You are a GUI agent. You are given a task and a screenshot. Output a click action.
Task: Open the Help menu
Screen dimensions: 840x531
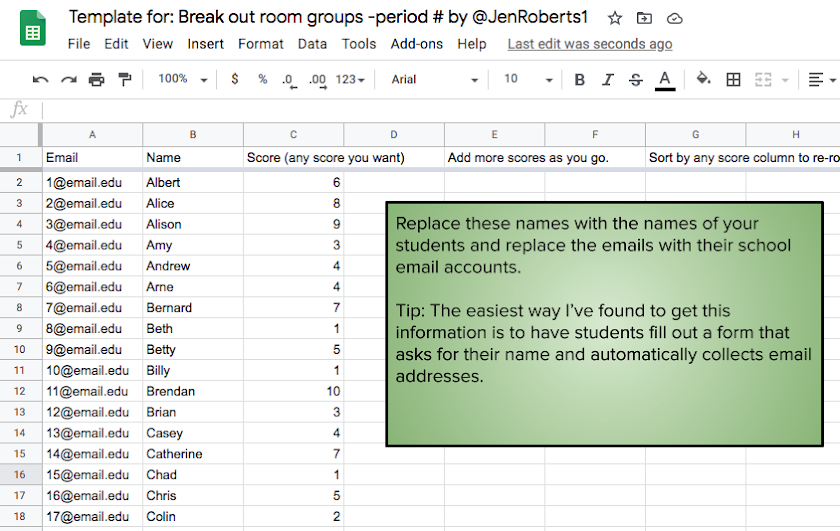pos(472,44)
